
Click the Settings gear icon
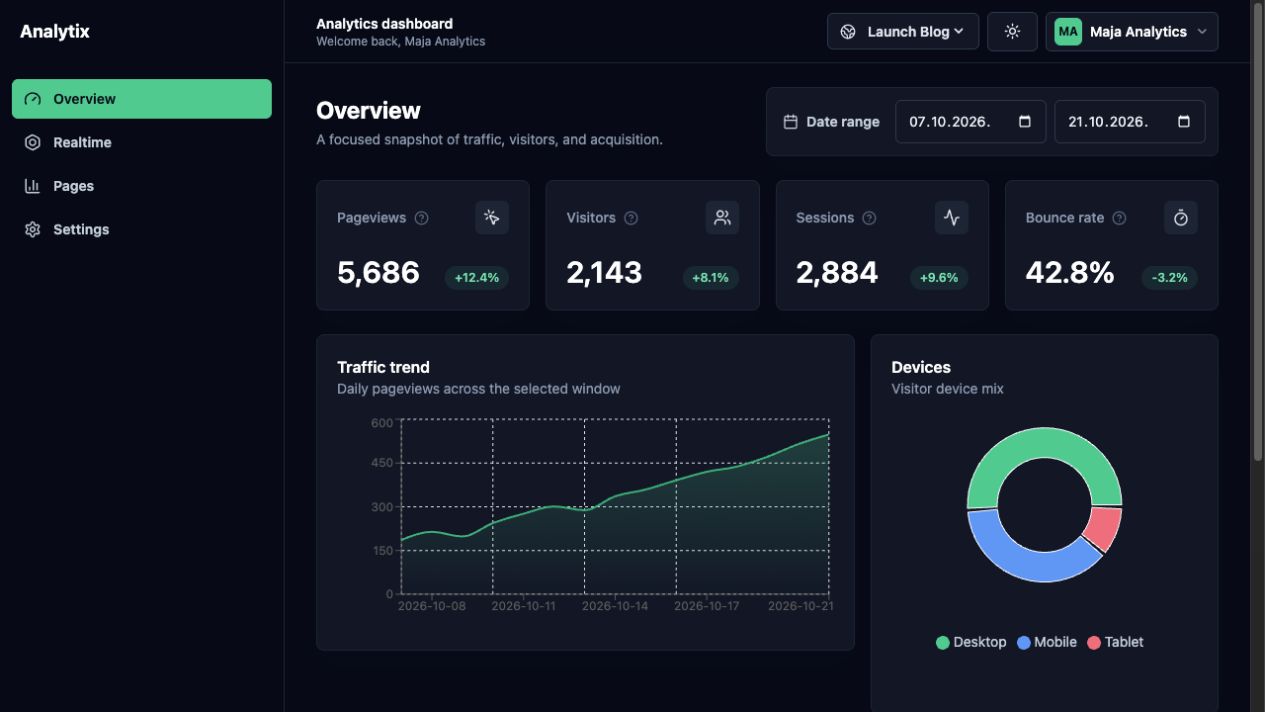(33, 229)
